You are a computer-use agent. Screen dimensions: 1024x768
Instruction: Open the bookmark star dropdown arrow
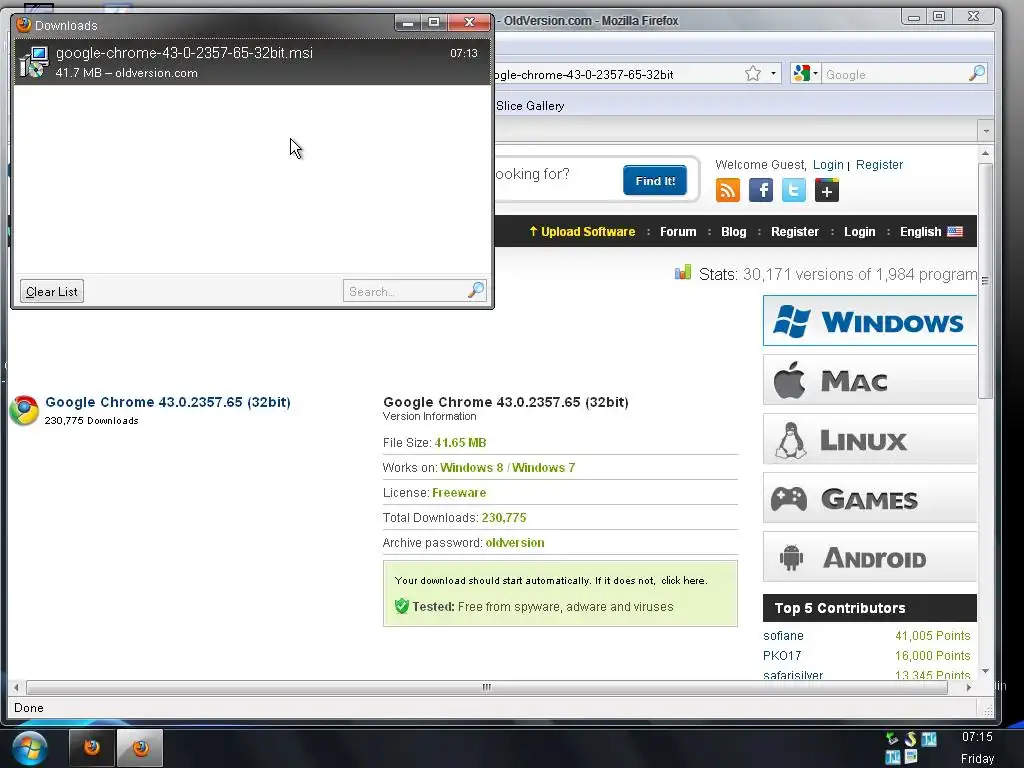pos(773,73)
